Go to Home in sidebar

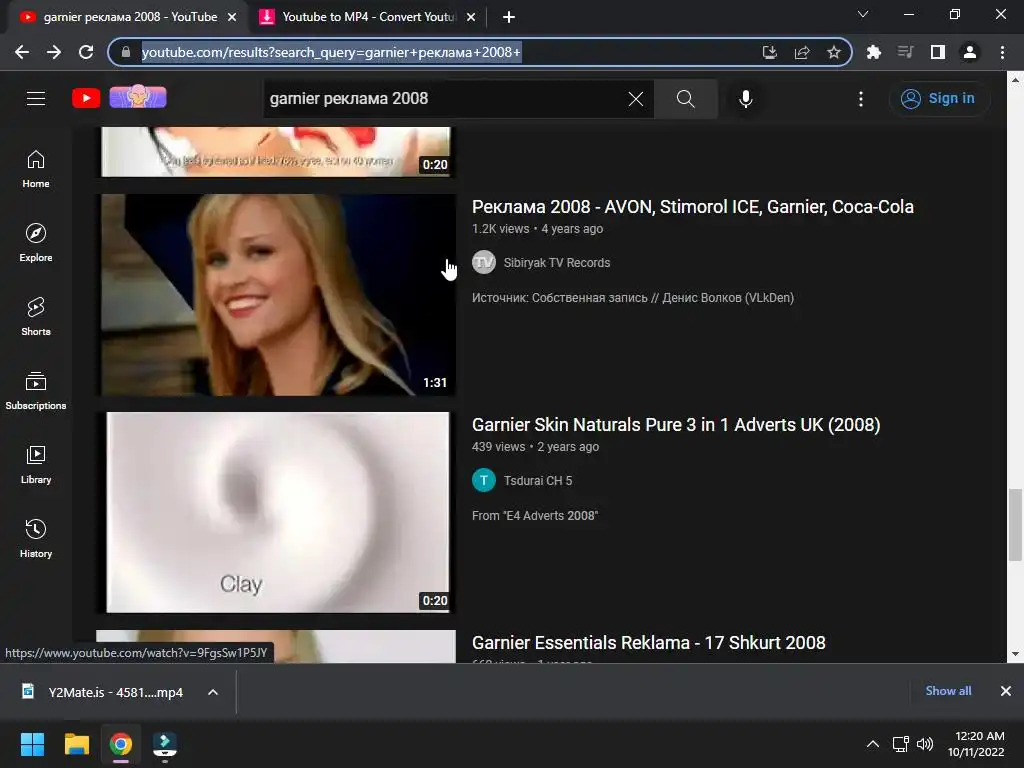click(x=36, y=169)
